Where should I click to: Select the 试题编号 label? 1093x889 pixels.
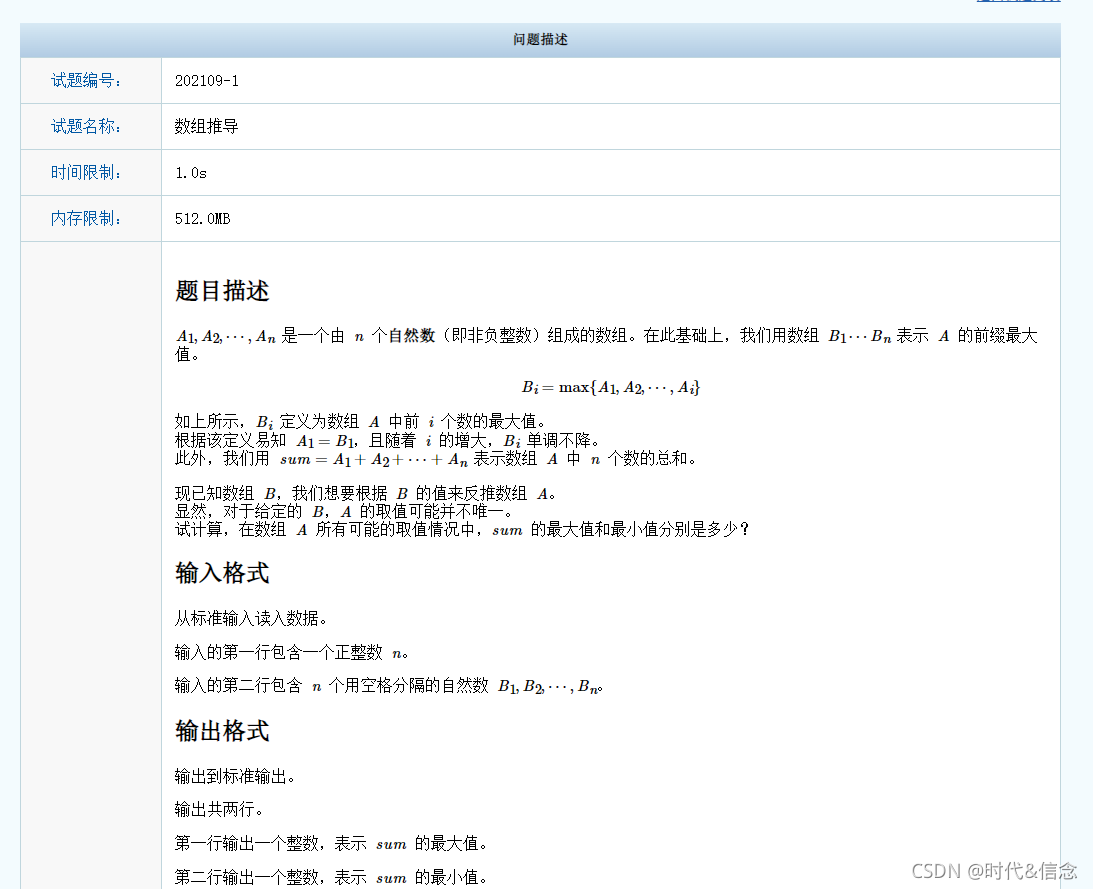pos(86,81)
